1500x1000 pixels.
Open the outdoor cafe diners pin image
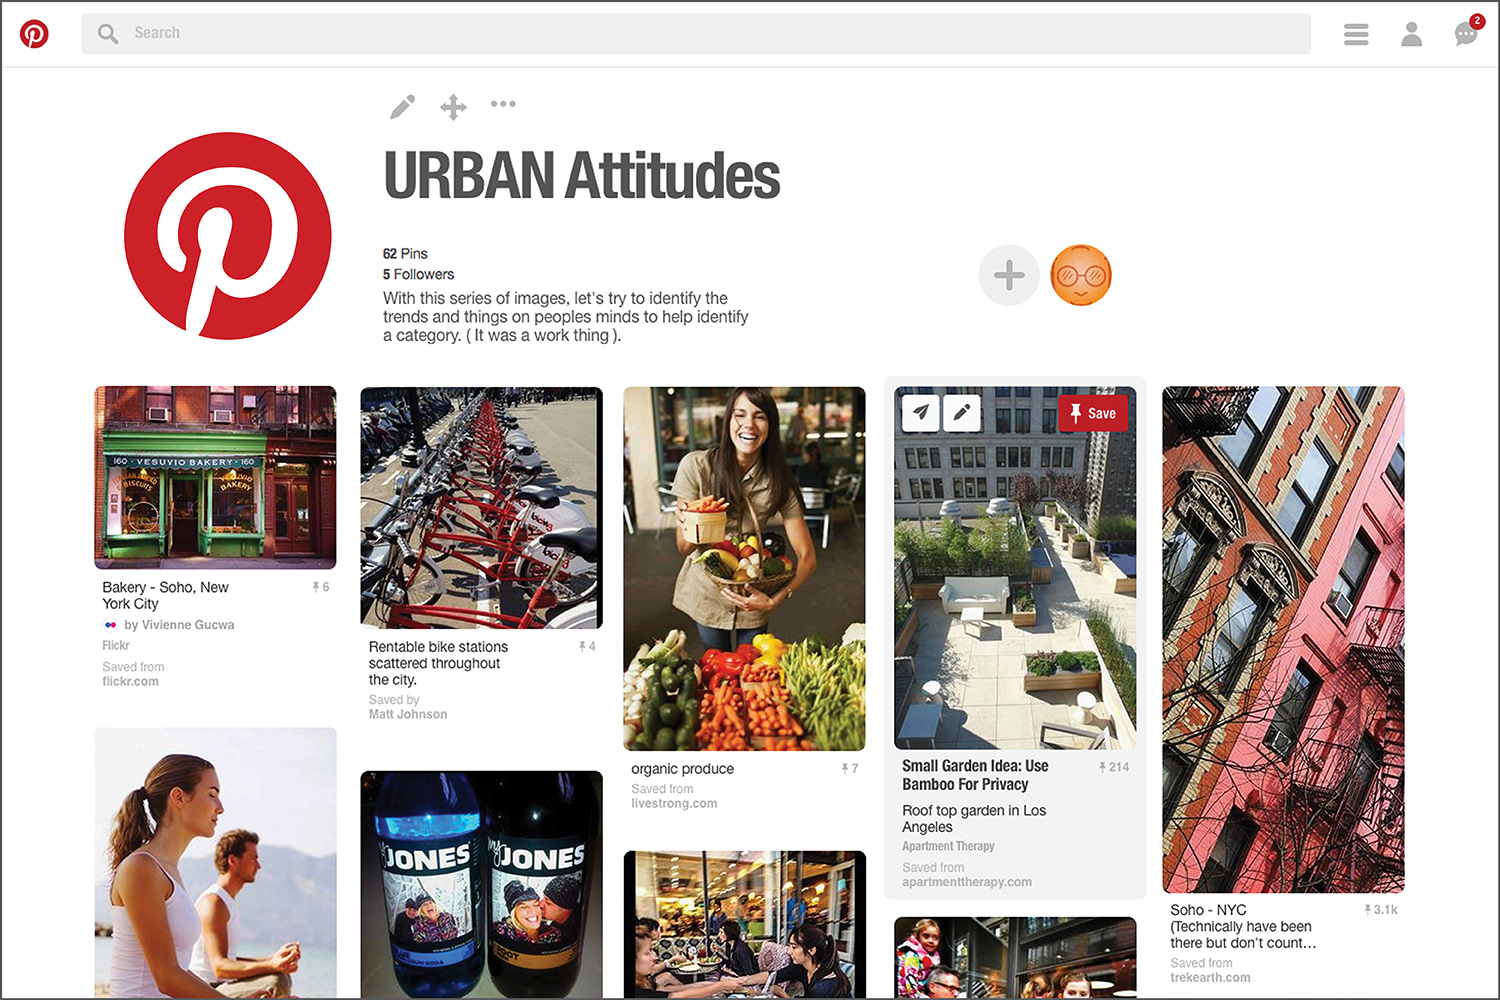tap(744, 925)
